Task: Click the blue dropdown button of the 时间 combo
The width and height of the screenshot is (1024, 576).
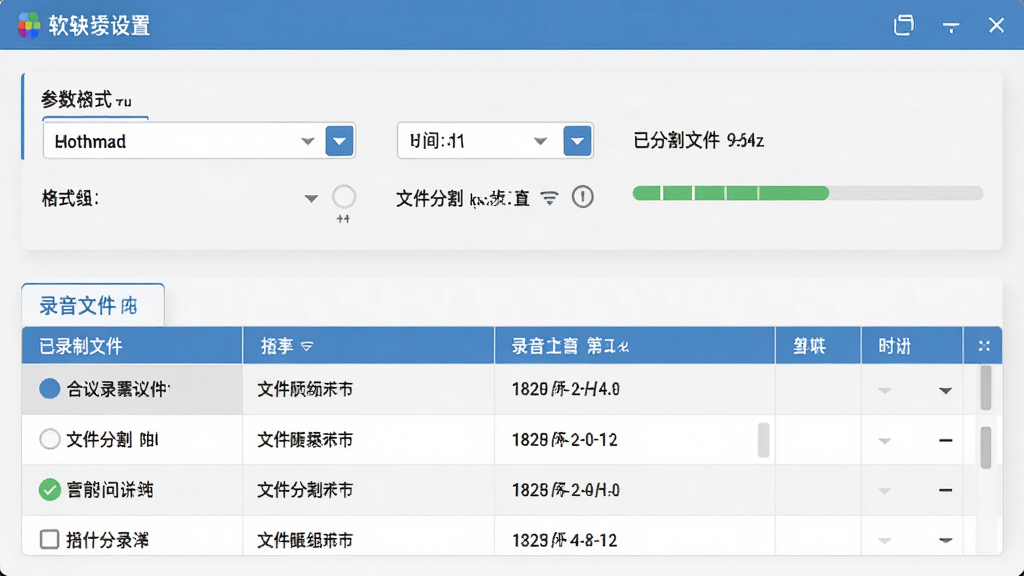Action: click(577, 140)
